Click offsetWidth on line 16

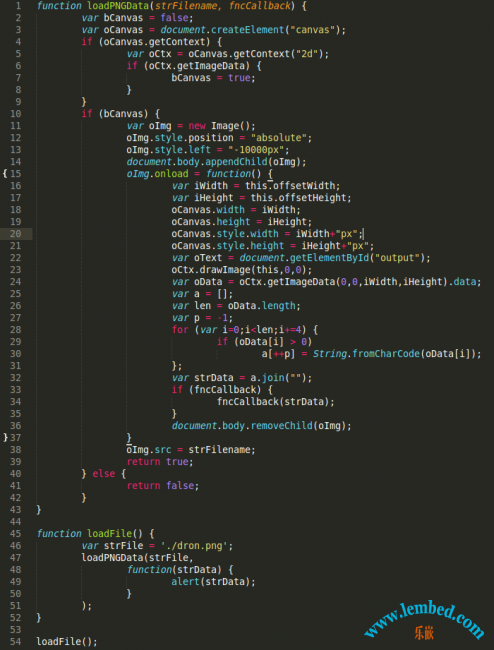tap(306, 186)
